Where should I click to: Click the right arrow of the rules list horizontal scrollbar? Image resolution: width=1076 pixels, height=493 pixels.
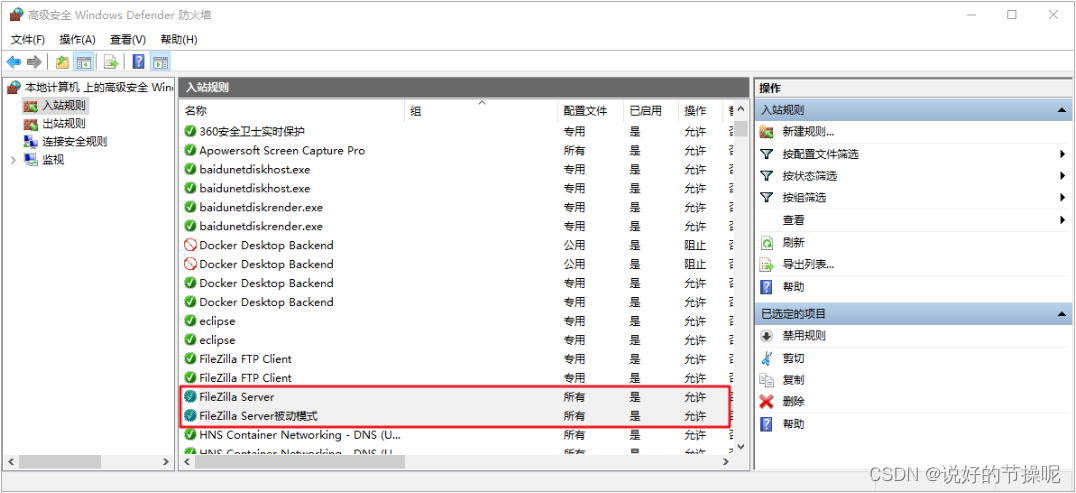(726, 462)
